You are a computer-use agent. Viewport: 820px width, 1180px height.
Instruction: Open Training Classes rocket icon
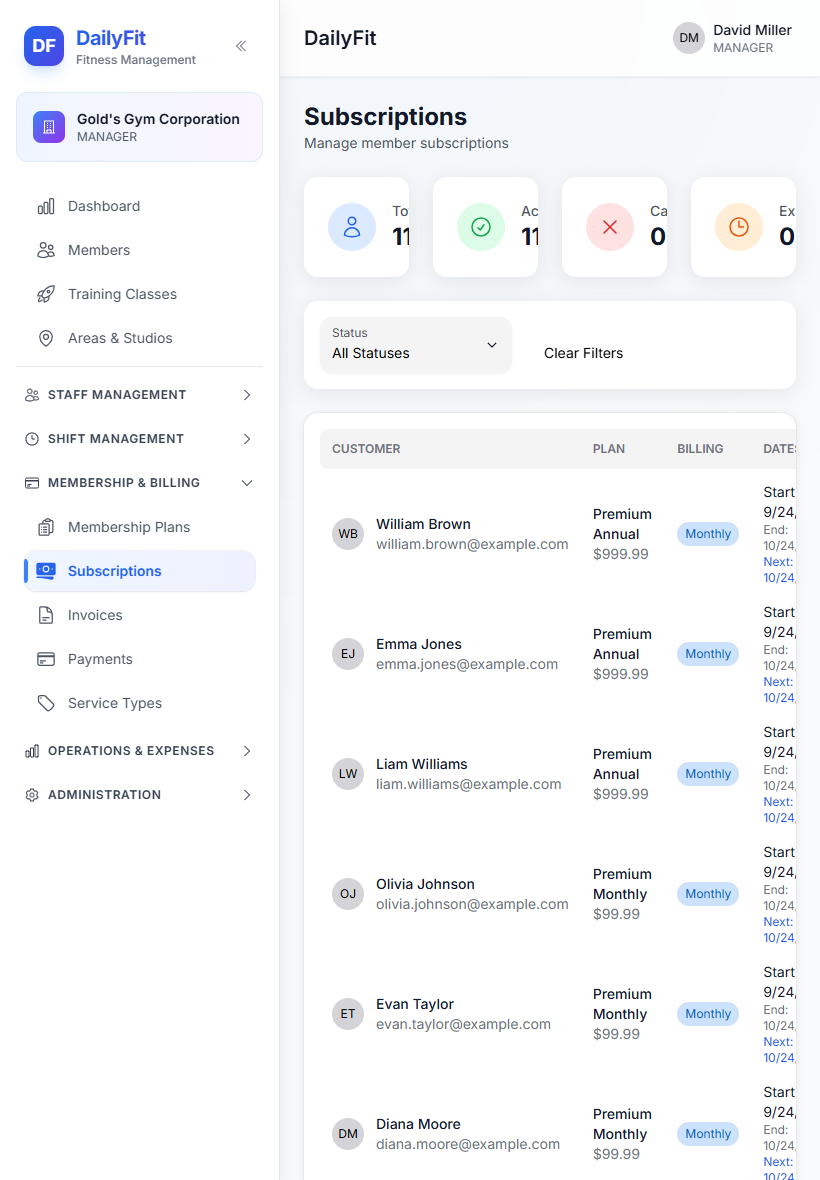46,294
